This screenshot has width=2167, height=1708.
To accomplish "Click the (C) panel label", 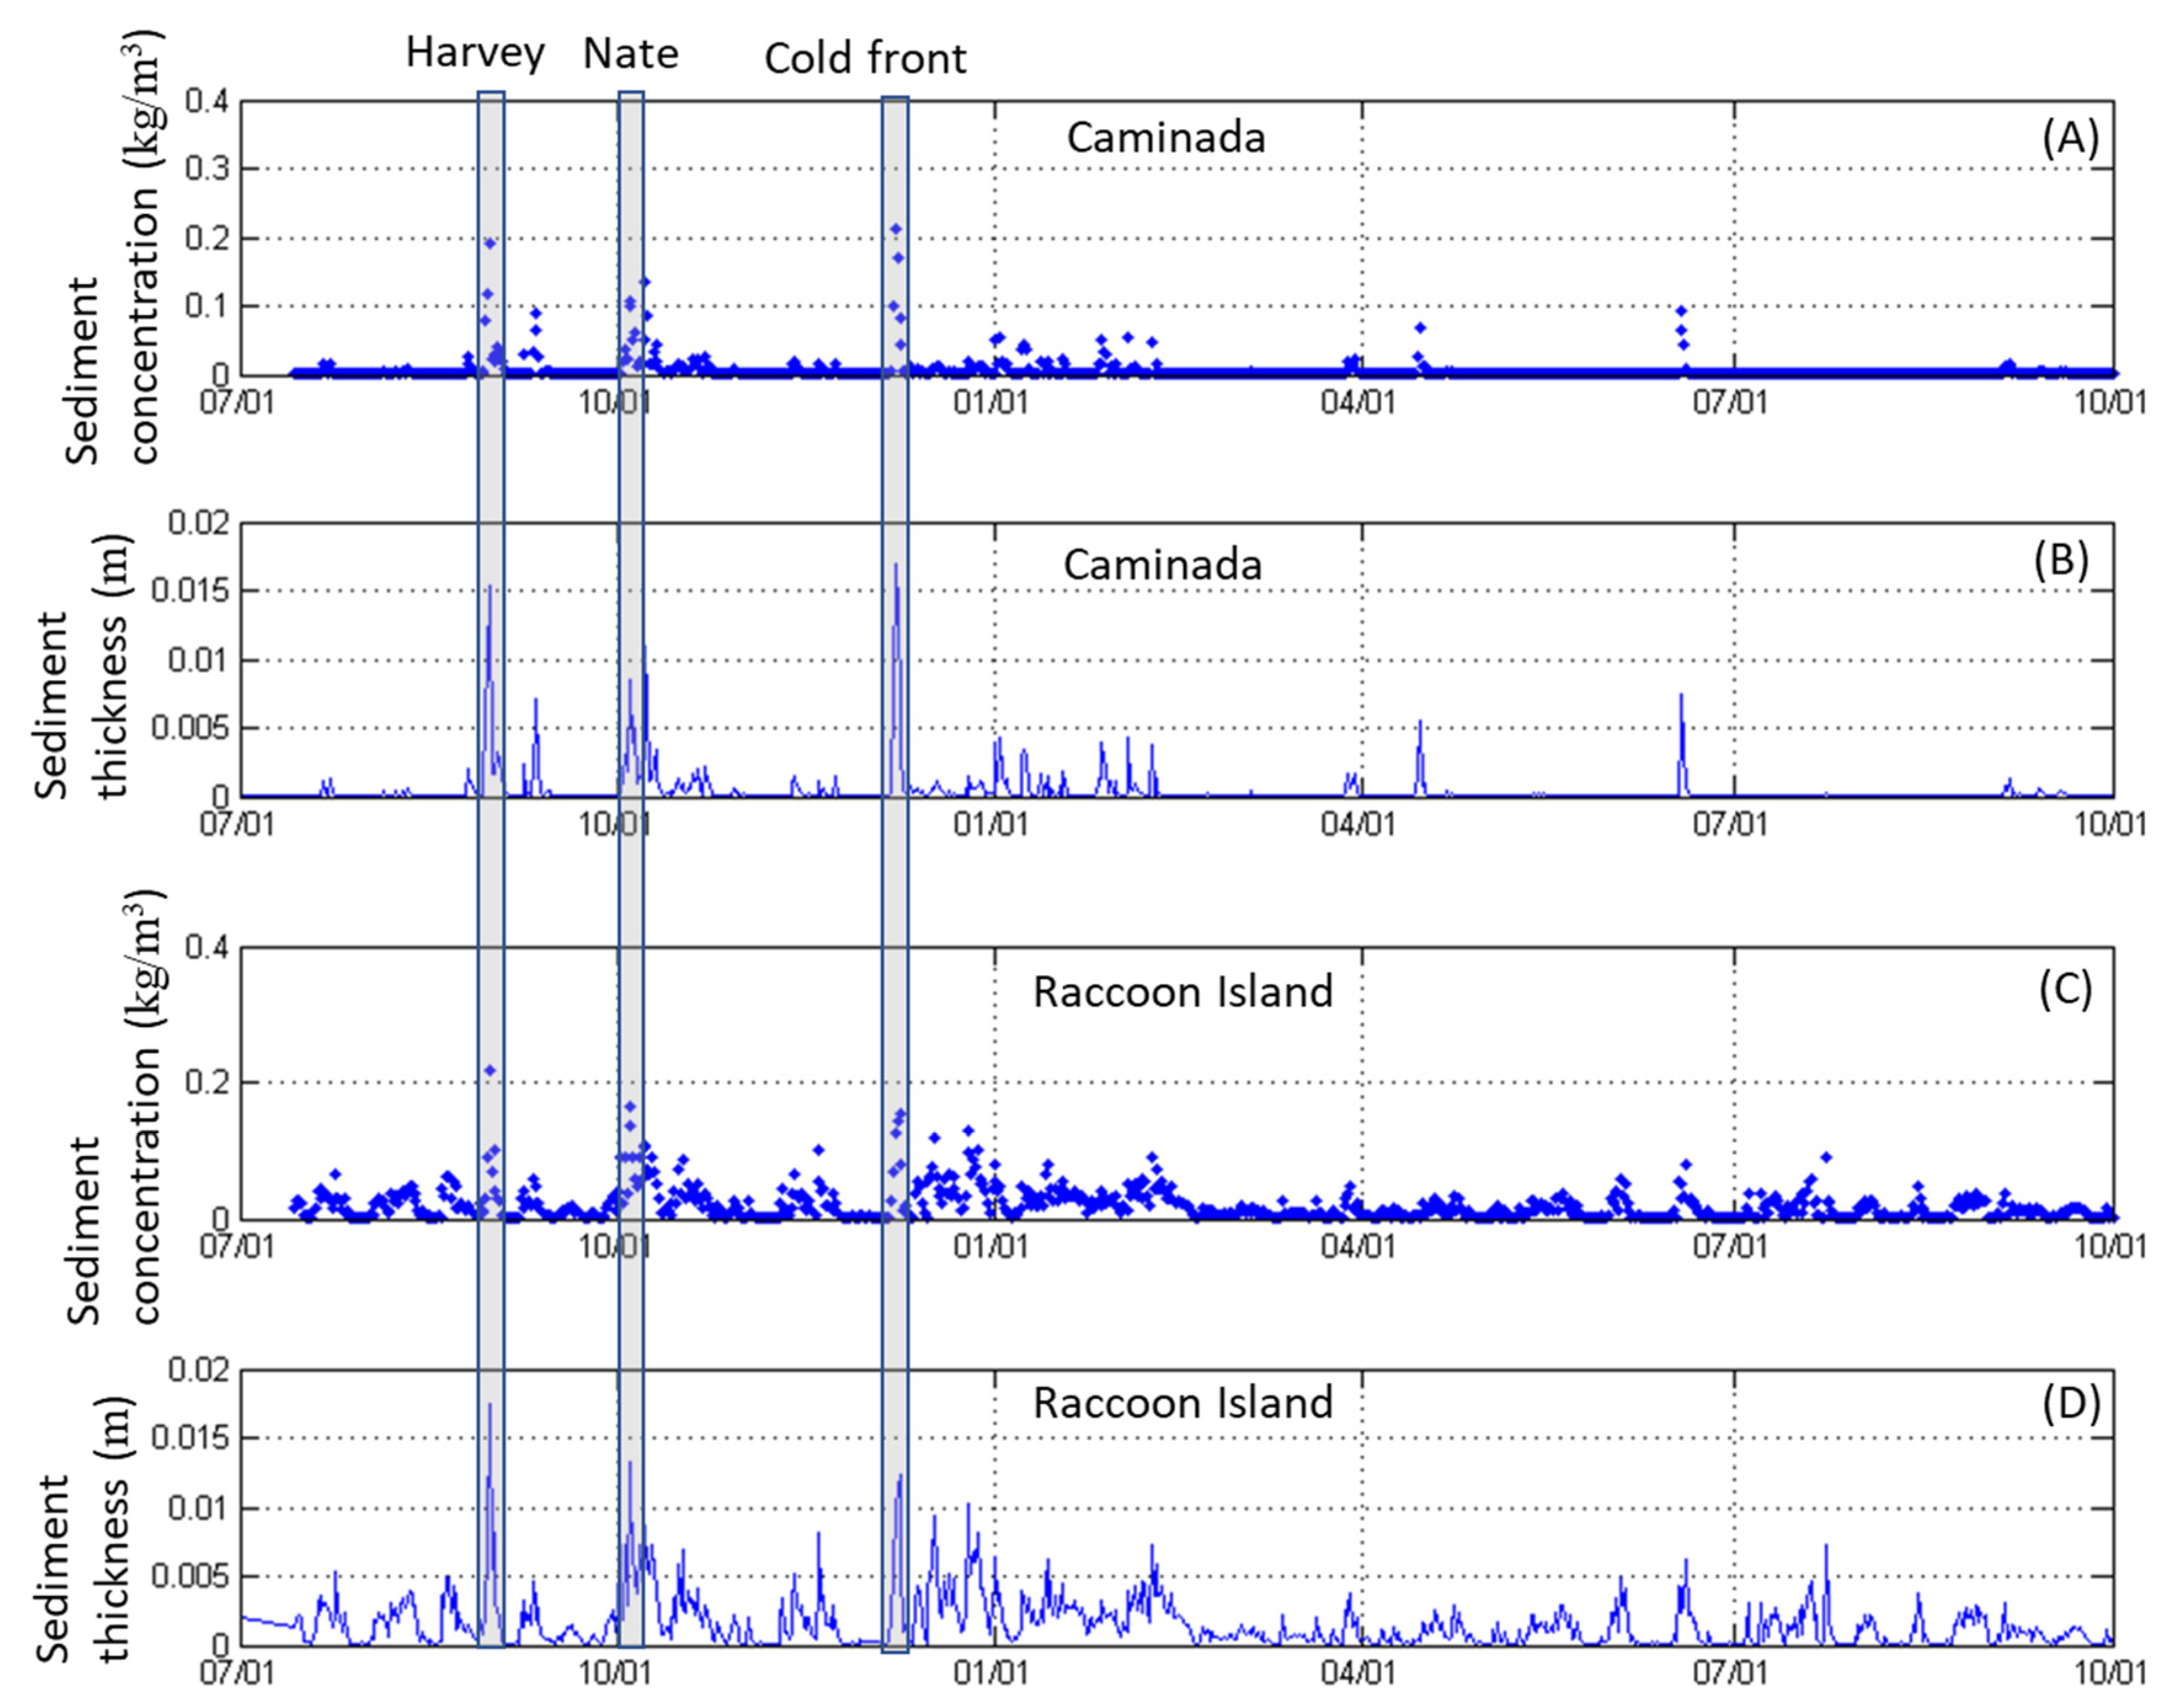I will pyautogui.click(x=2064, y=989).
